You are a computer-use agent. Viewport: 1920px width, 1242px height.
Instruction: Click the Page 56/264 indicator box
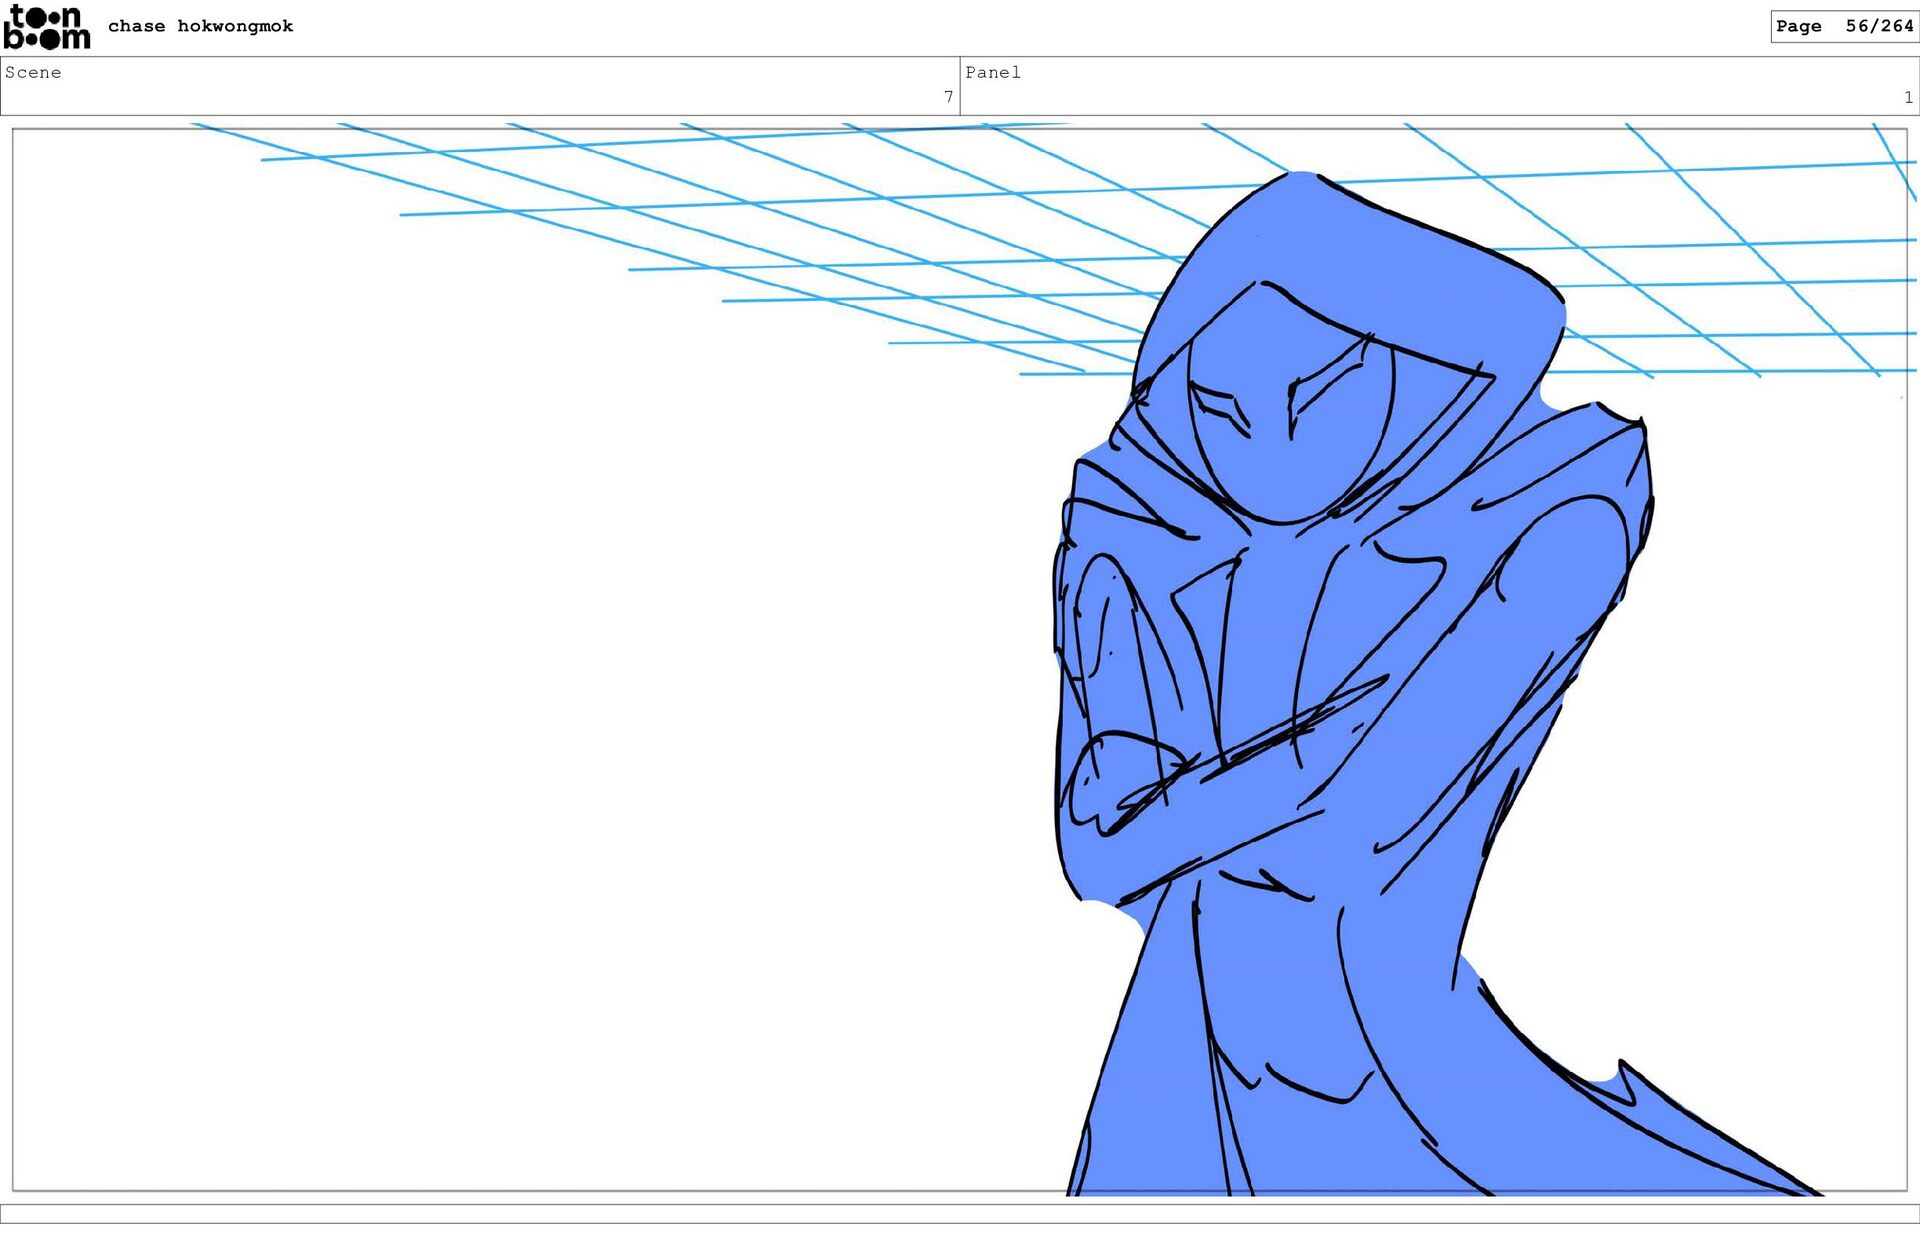(1843, 26)
